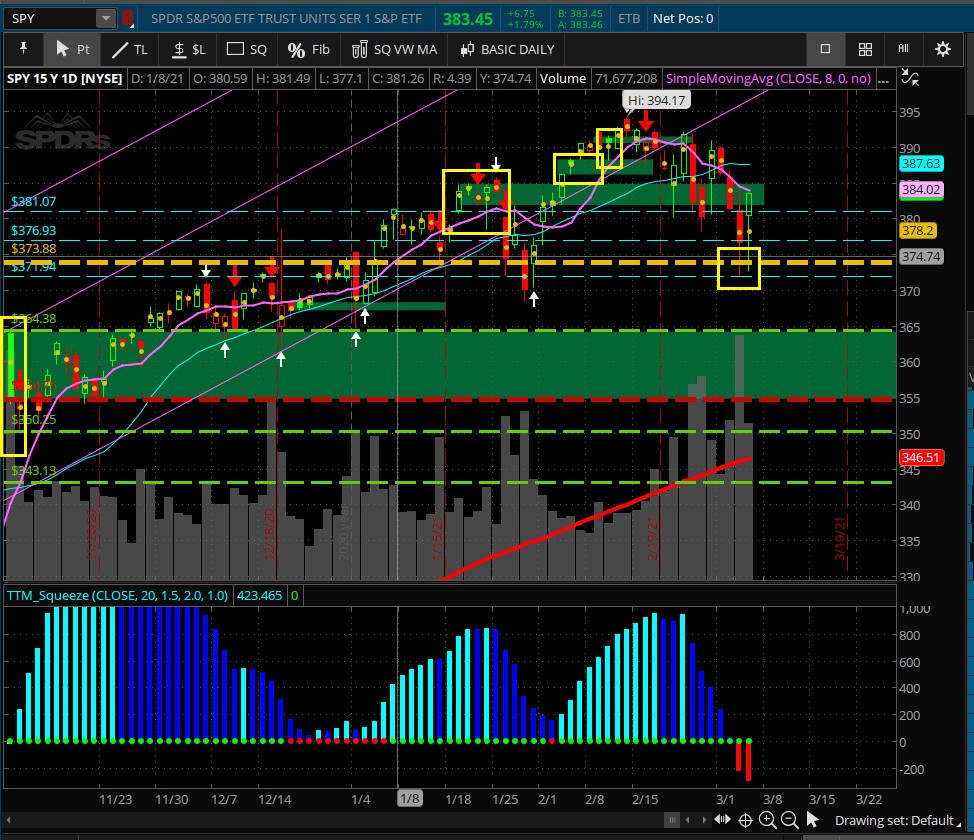Open chart settings gear
The width and height of the screenshot is (974, 840).
point(942,49)
